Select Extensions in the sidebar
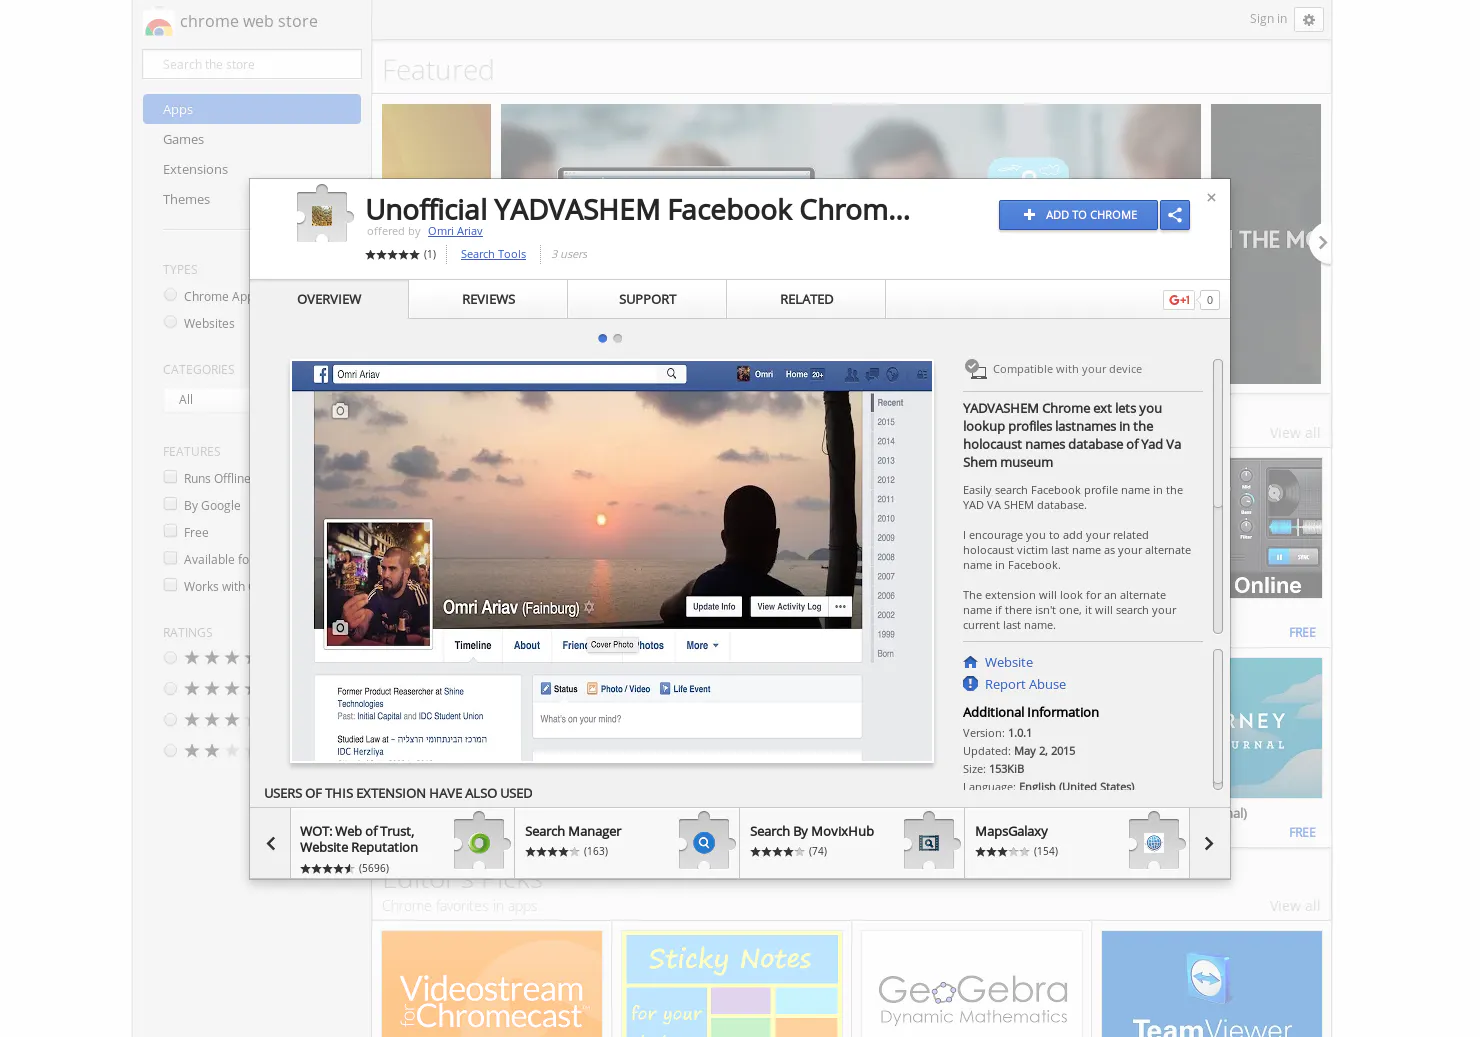Screen dimensions: 1480x1037 [x=252, y=169]
